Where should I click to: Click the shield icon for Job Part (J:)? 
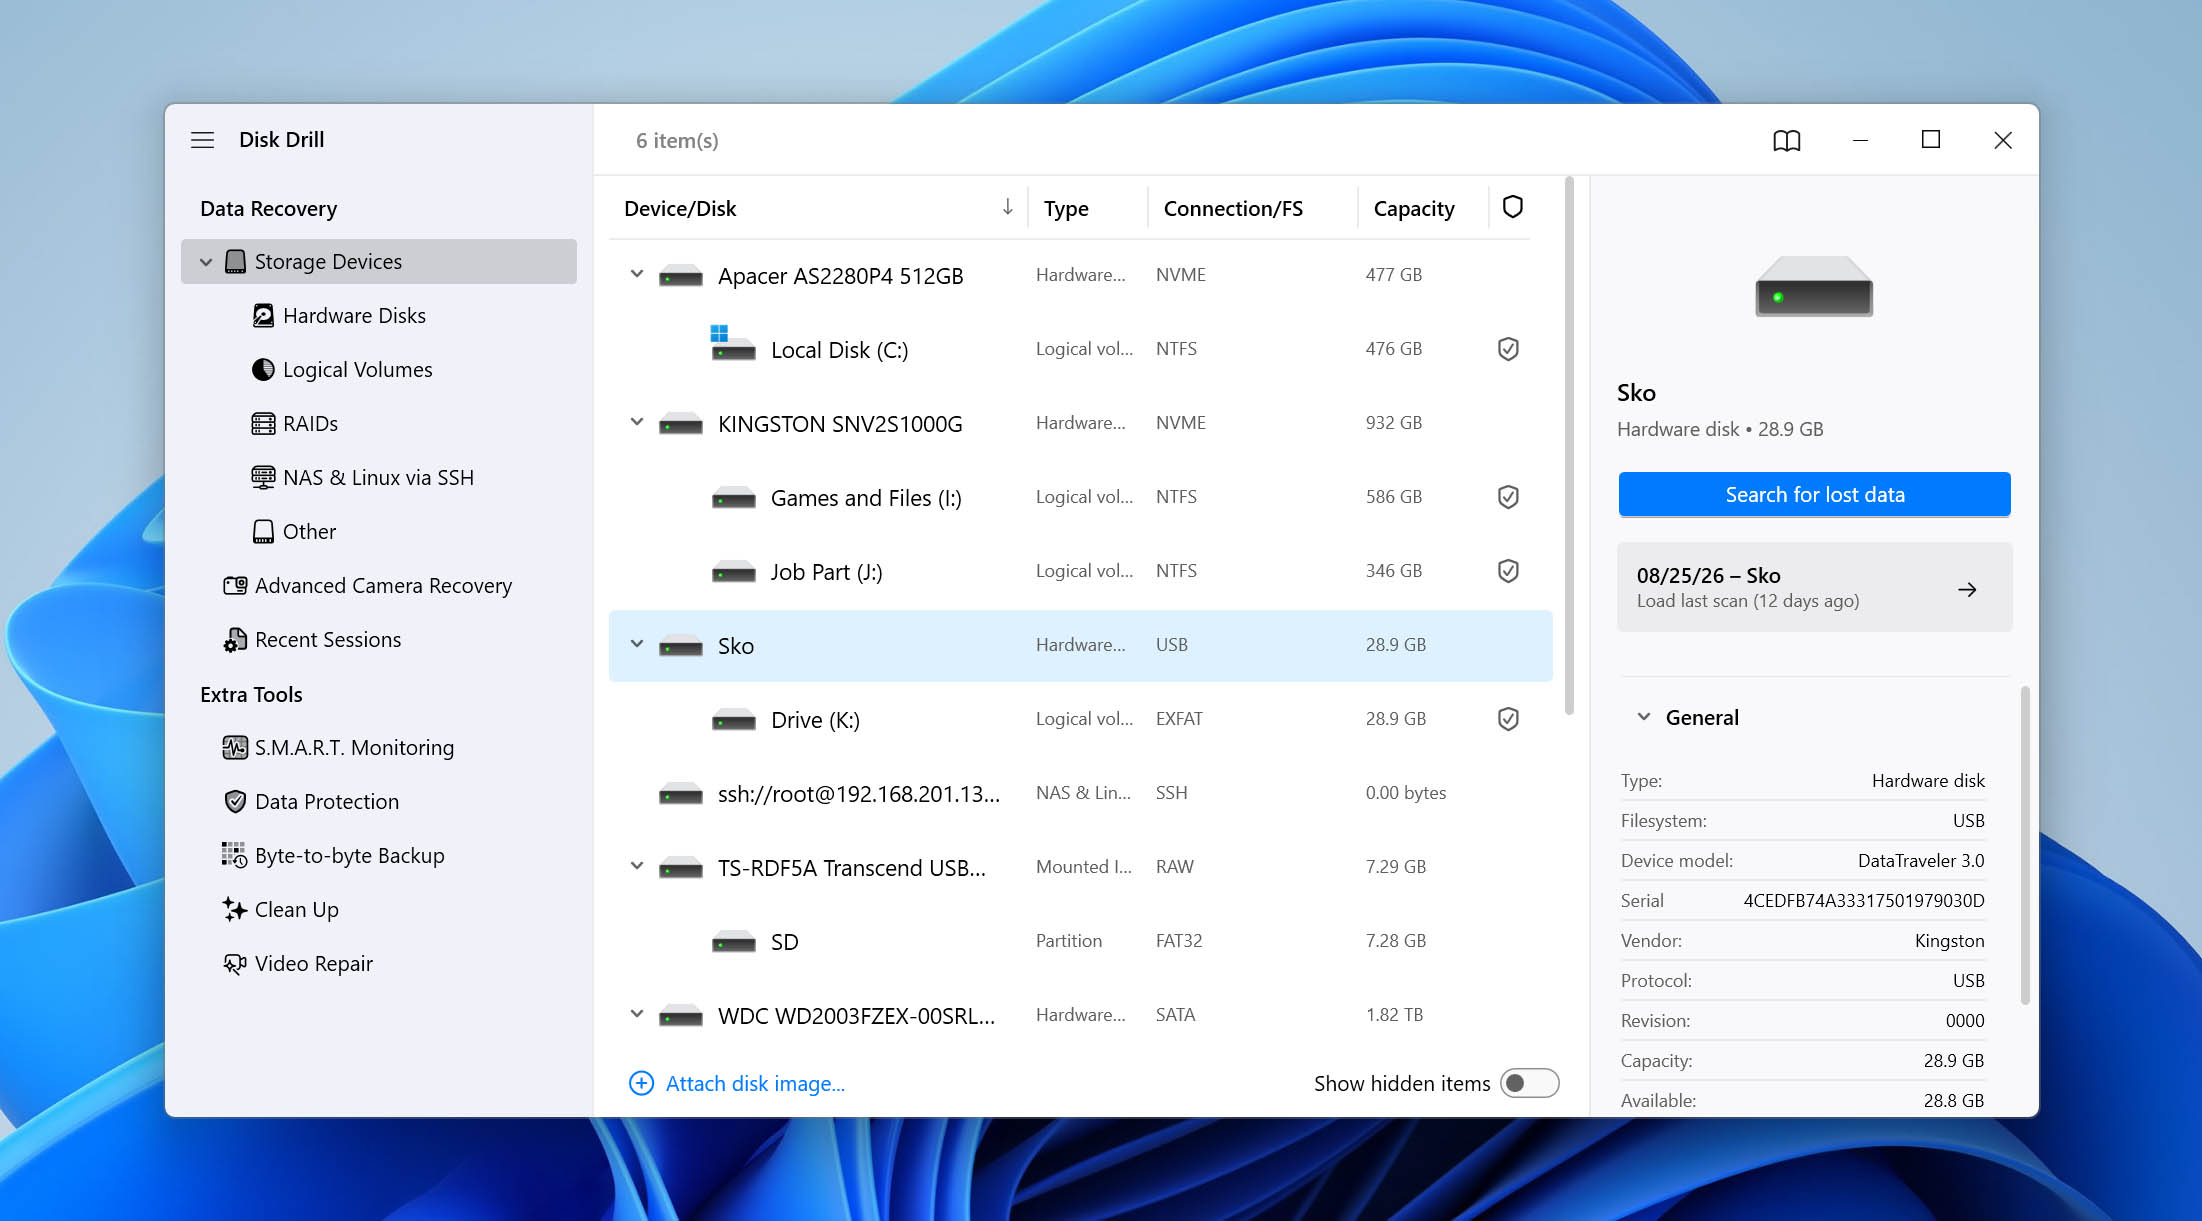pyautogui.click(x=1508, y=571)
